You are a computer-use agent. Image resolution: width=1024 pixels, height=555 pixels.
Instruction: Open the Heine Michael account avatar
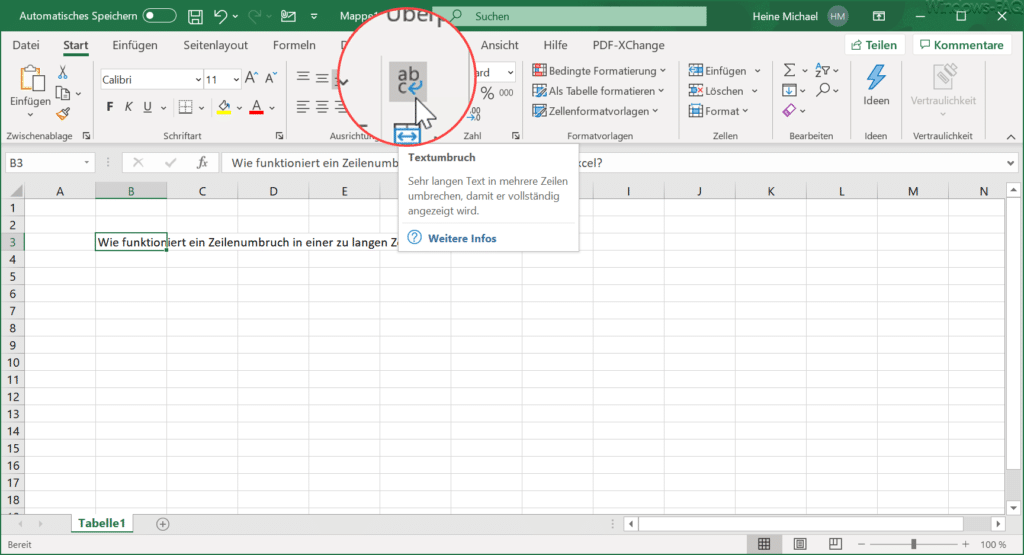tap(838, 16)
